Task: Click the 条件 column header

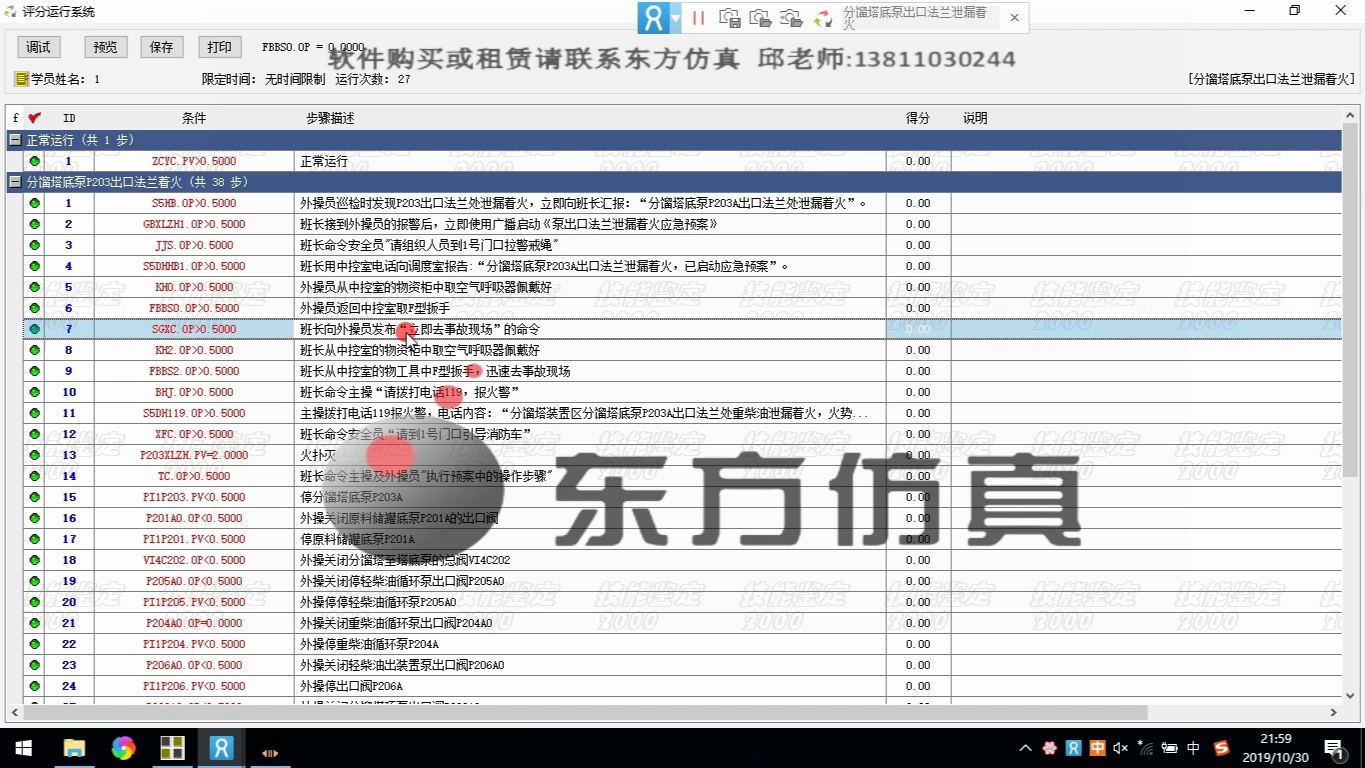Action: tap(194, 118)
